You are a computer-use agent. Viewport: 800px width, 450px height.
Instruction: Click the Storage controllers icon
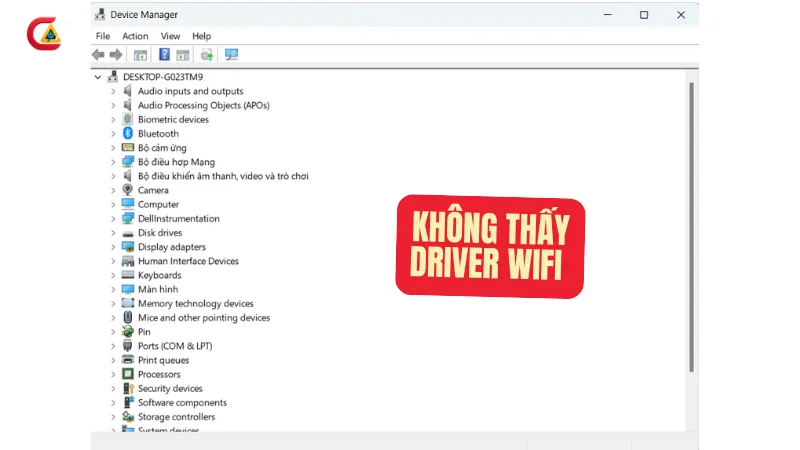point(128,416)
